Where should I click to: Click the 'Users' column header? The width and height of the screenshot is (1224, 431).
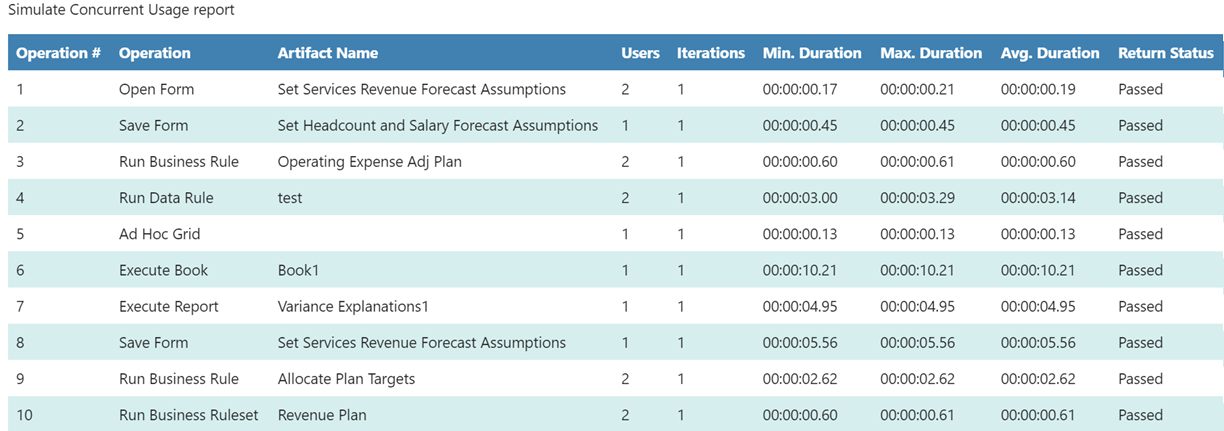(x=640, y=53)
